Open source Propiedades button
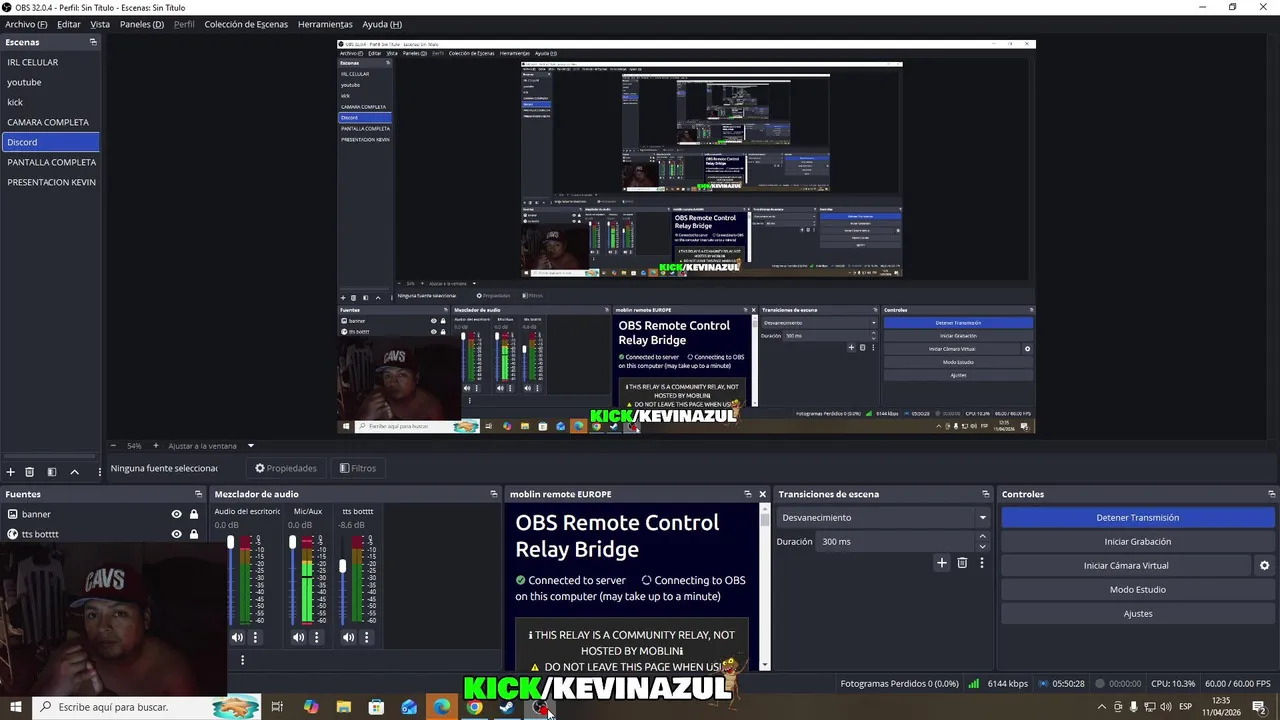The width and height of the screenshot is (1280, 720). click(x=286, y=468)
